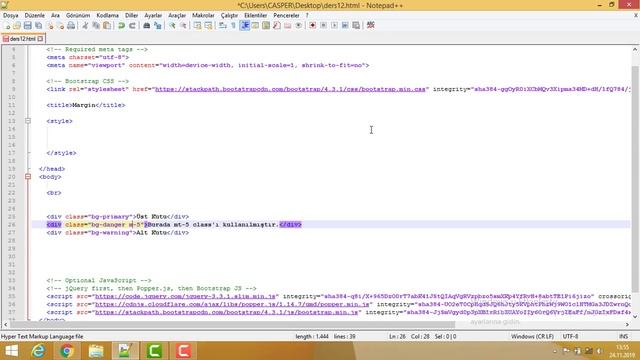The width and height of the screenshot is (640, 360).
Task: Stop macro recording toolbar icon
Action: 323,25
